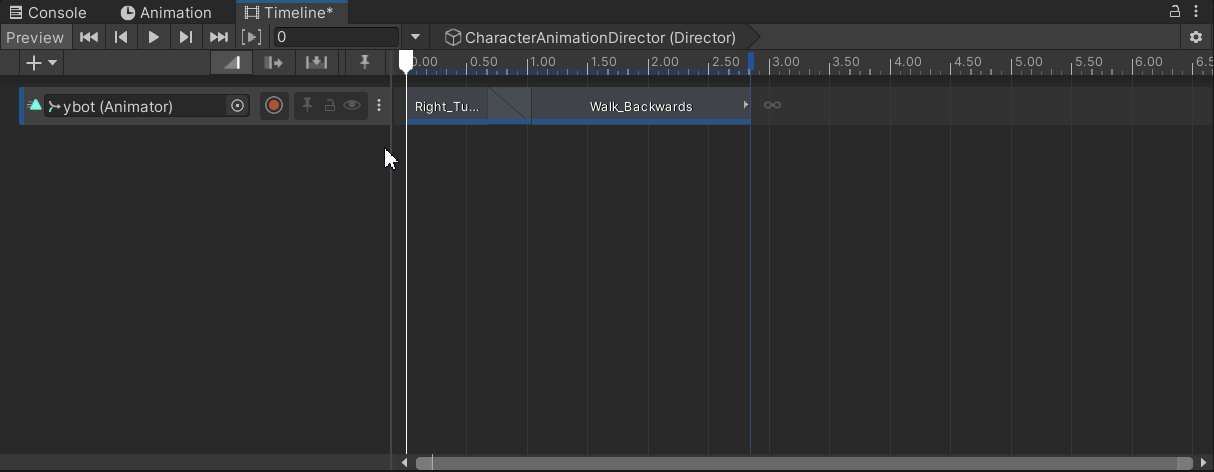Lock the ybot track
Screen dimensions: 1214x472
pos(328,105)
